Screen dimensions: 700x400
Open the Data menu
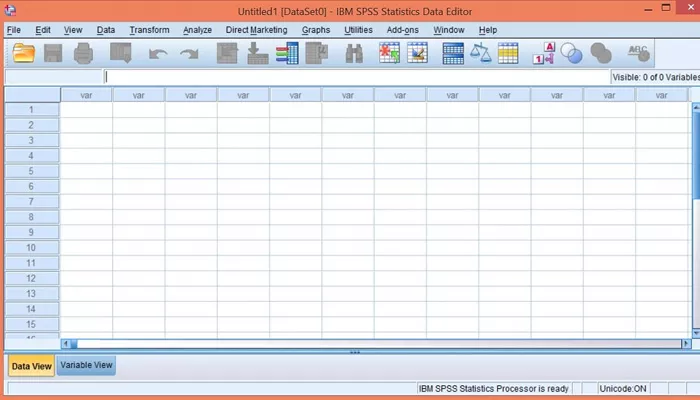click(106, 30)
